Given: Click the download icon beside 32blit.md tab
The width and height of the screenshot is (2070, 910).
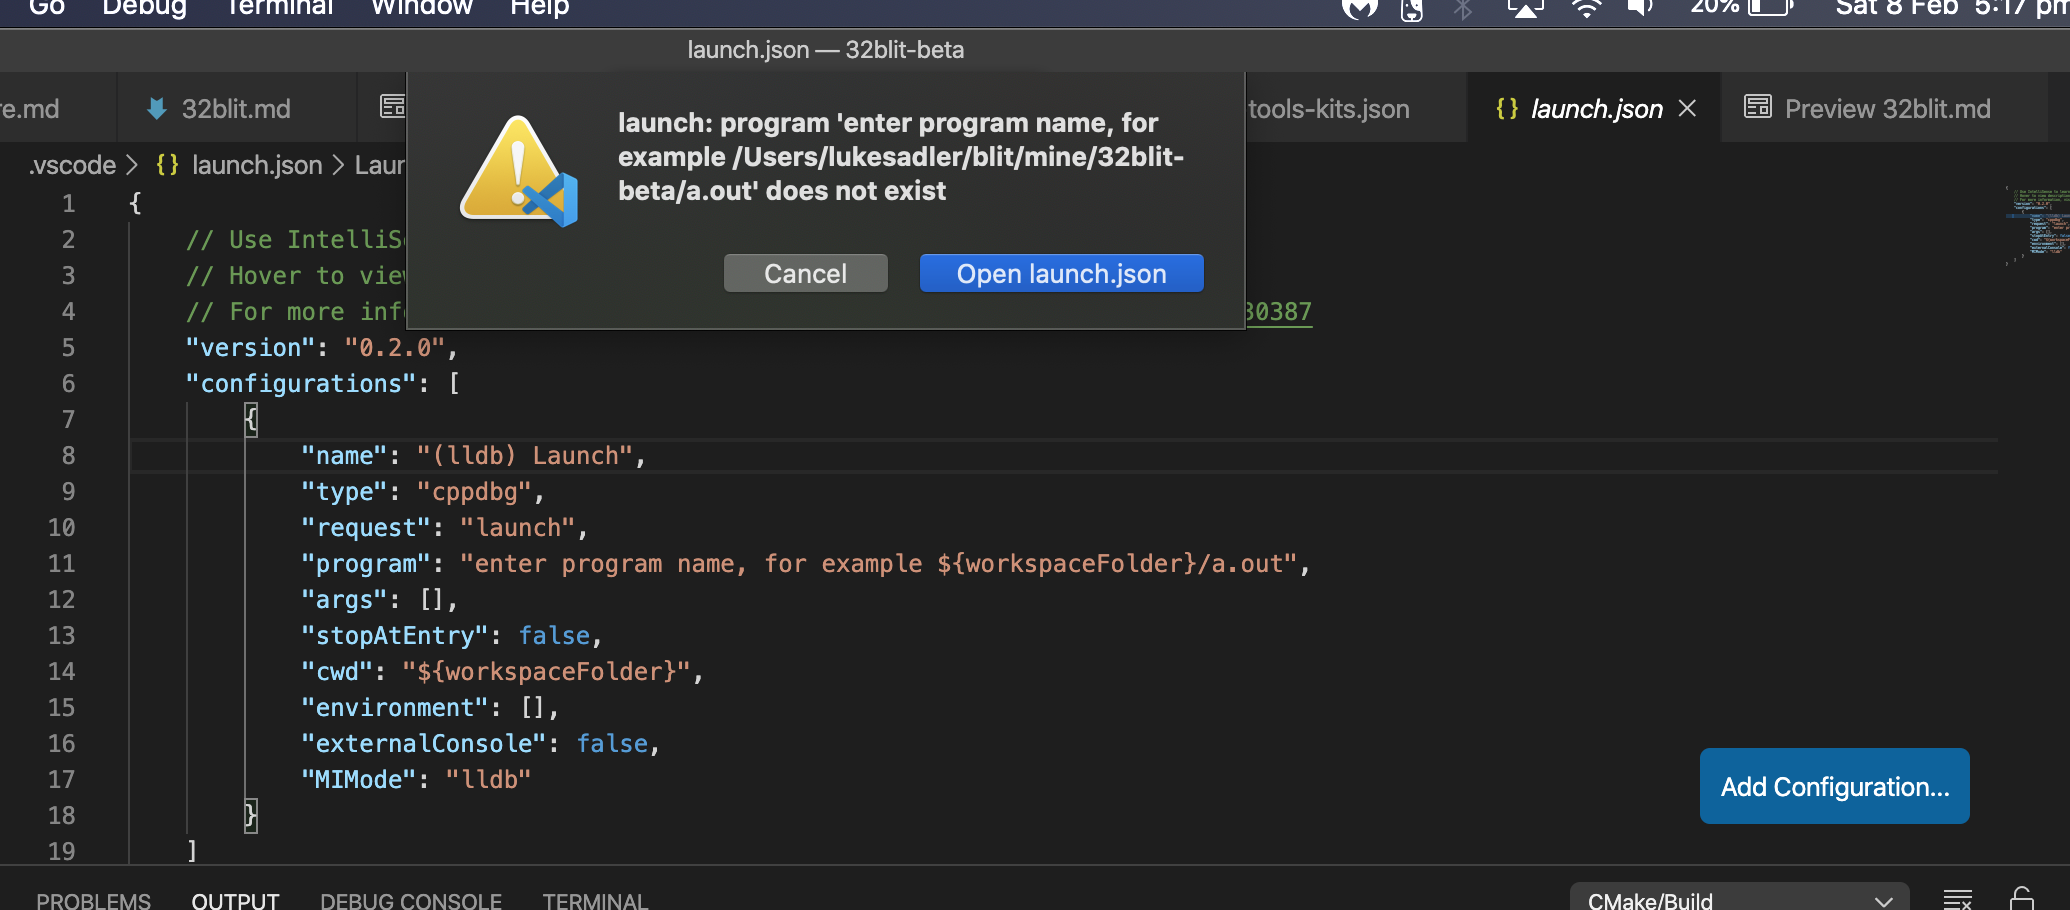Looking at the screenshot, I should tap(155, 108).
